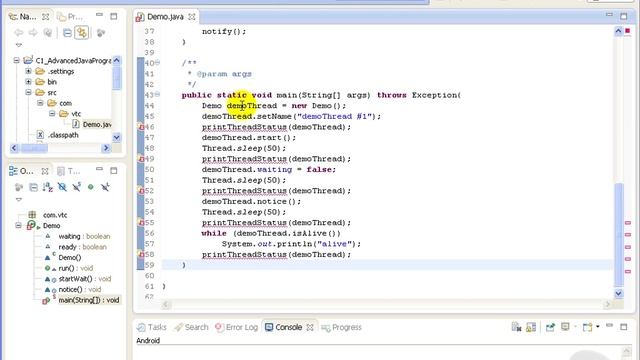Open the Error Log tab

(236, 327)
